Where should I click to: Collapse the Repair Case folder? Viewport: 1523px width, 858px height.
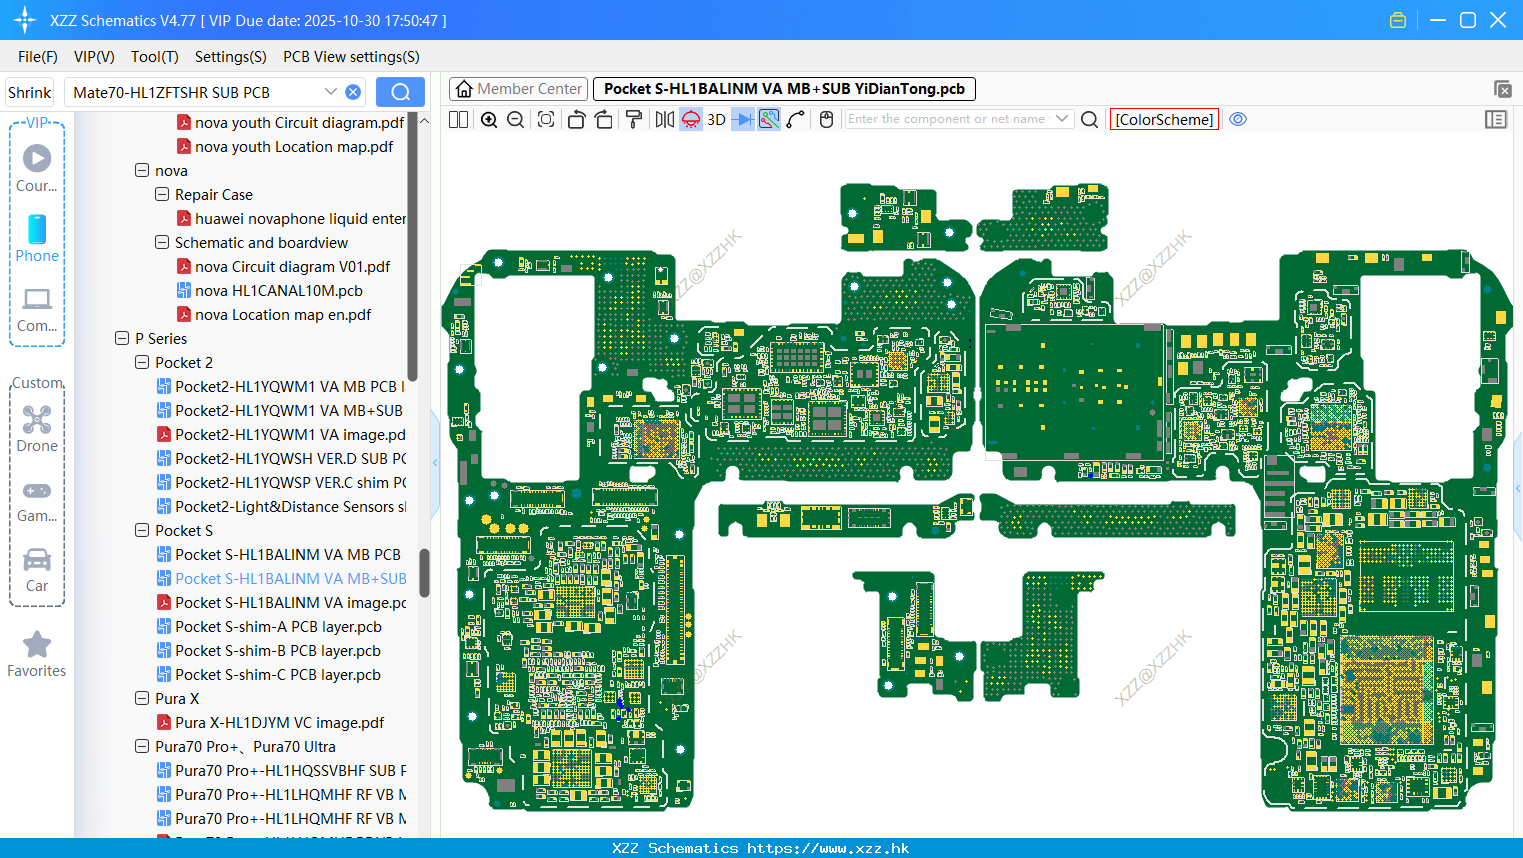click(x=162, y=195)
